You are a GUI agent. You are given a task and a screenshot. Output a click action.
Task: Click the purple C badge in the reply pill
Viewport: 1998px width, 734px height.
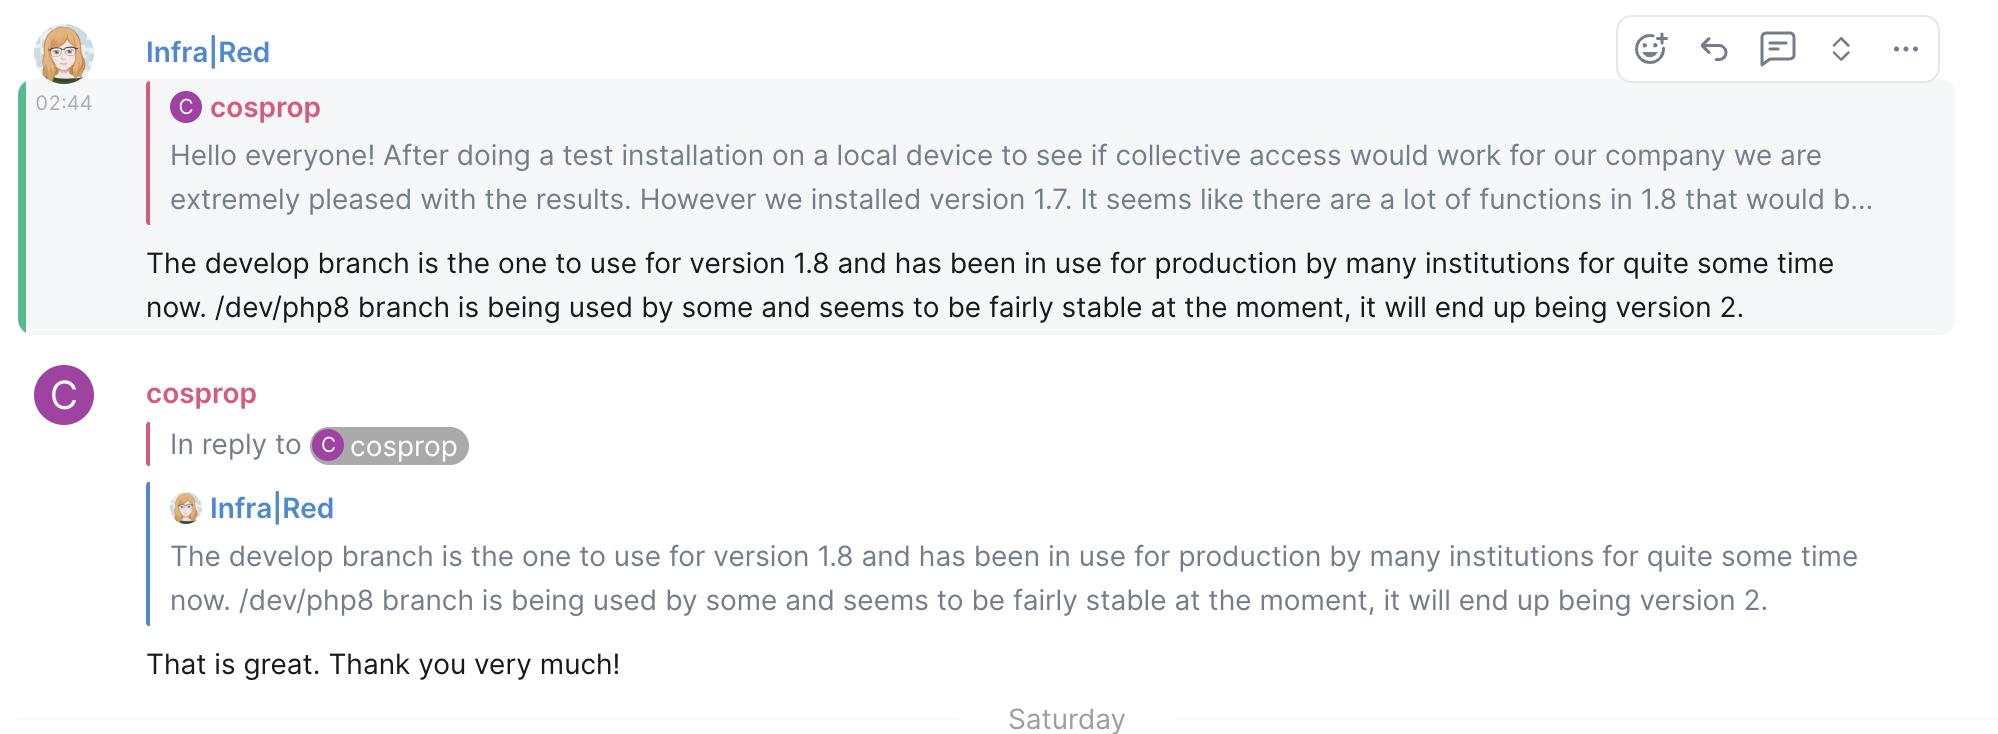point(328,446)
